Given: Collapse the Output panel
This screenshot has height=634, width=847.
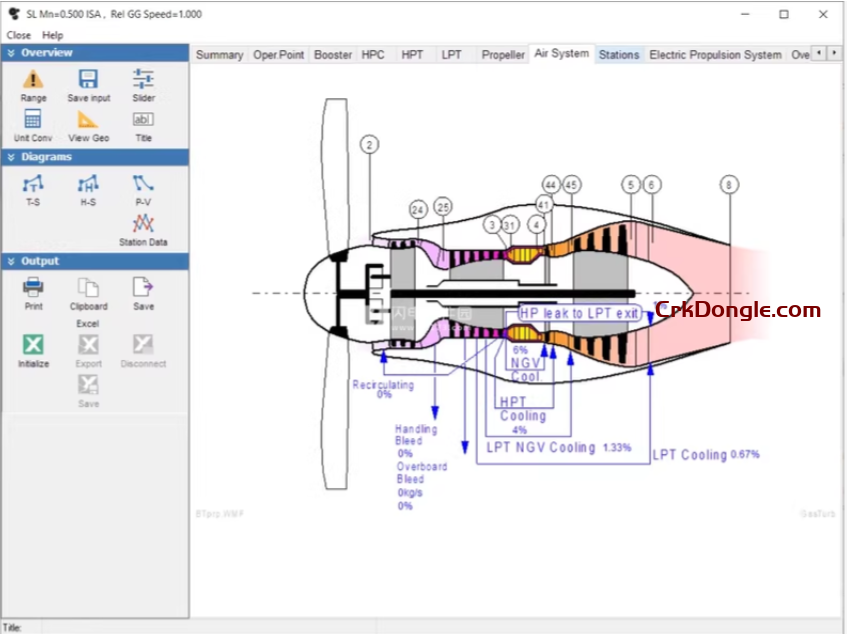Looking at the screenshot, I should pyautogui.click(x=10, y=261).
